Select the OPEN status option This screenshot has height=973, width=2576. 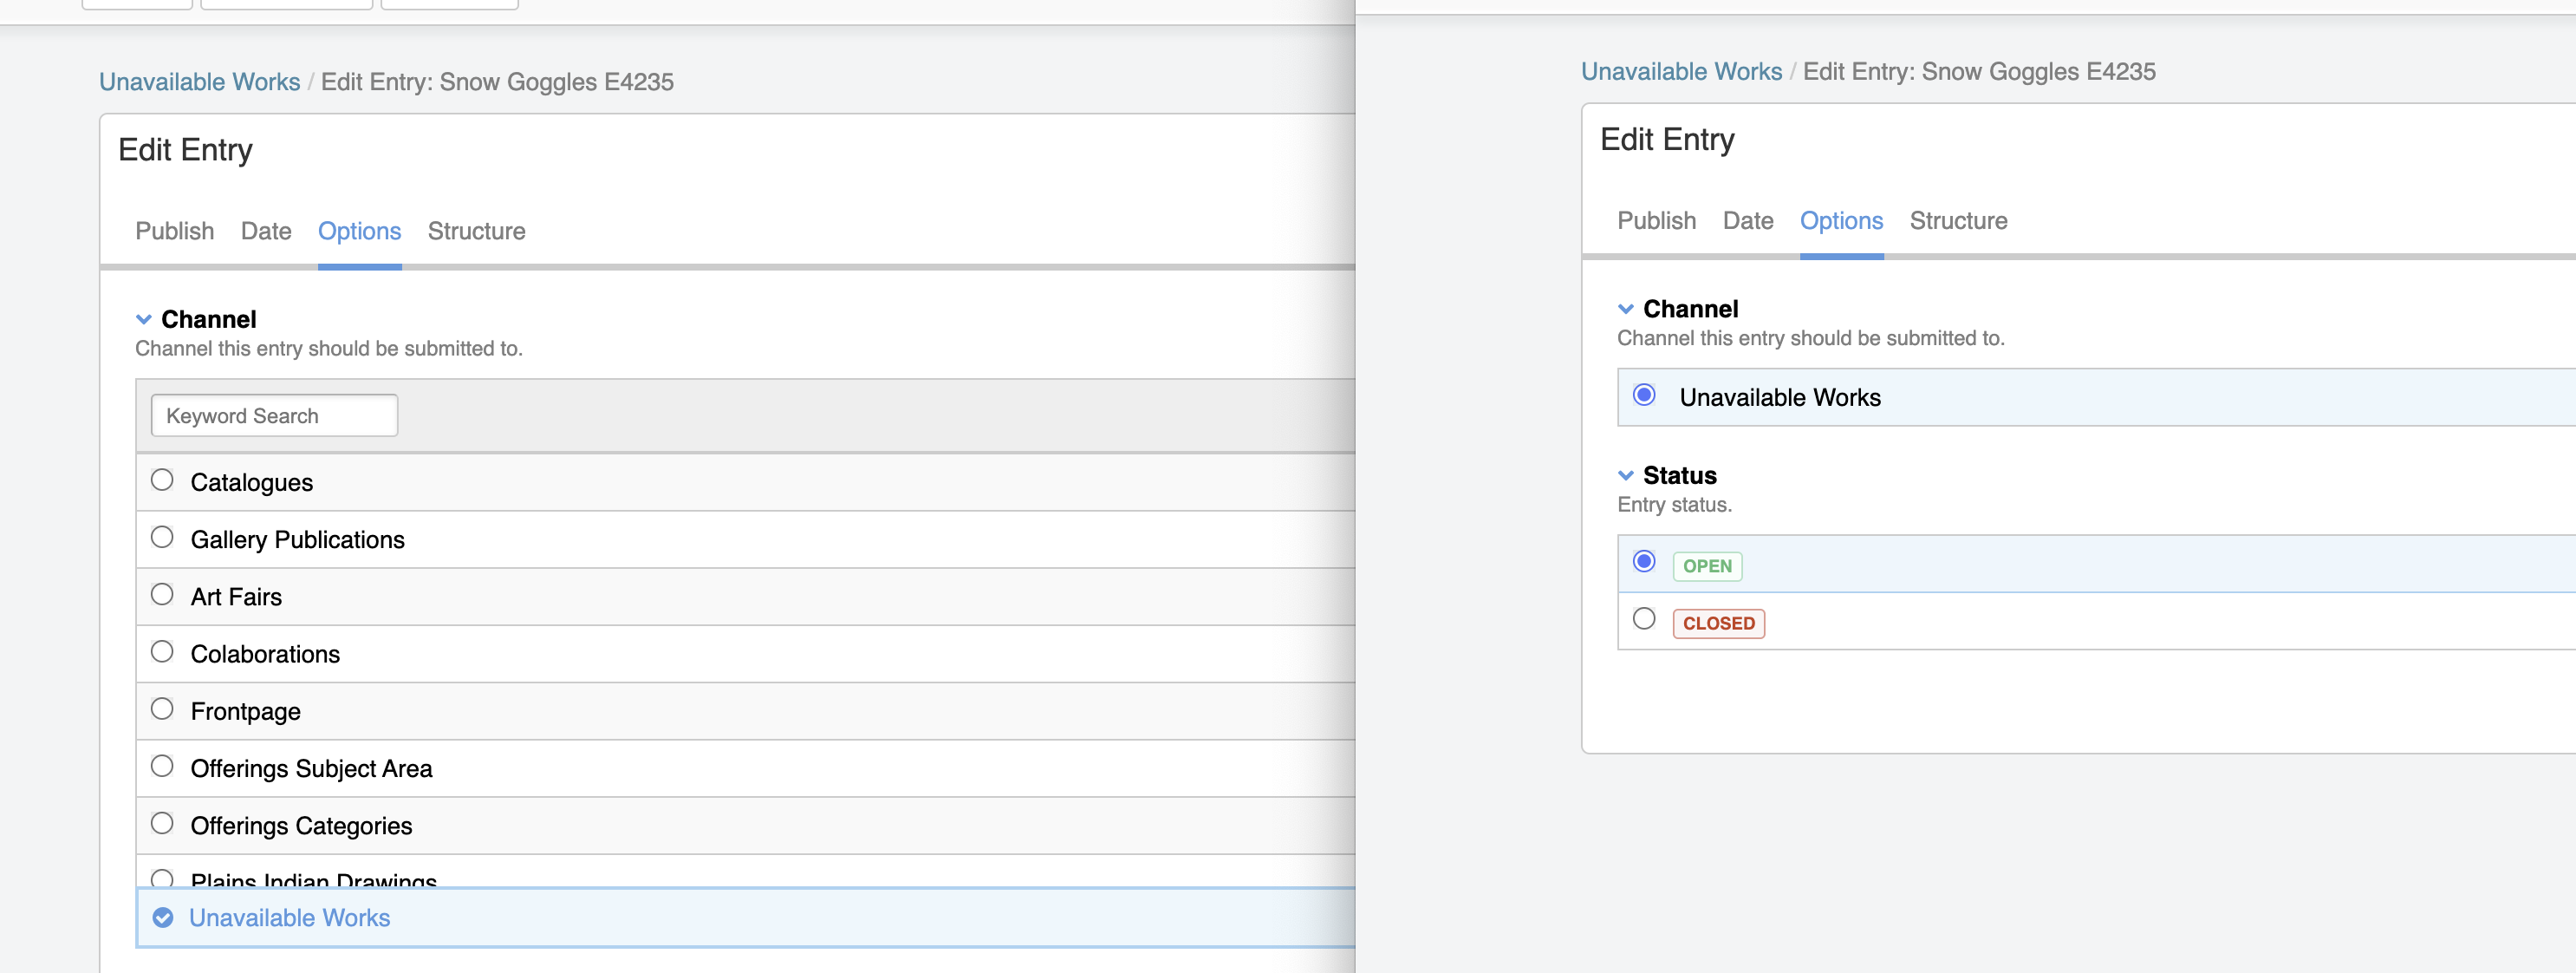click(1645, 563)
